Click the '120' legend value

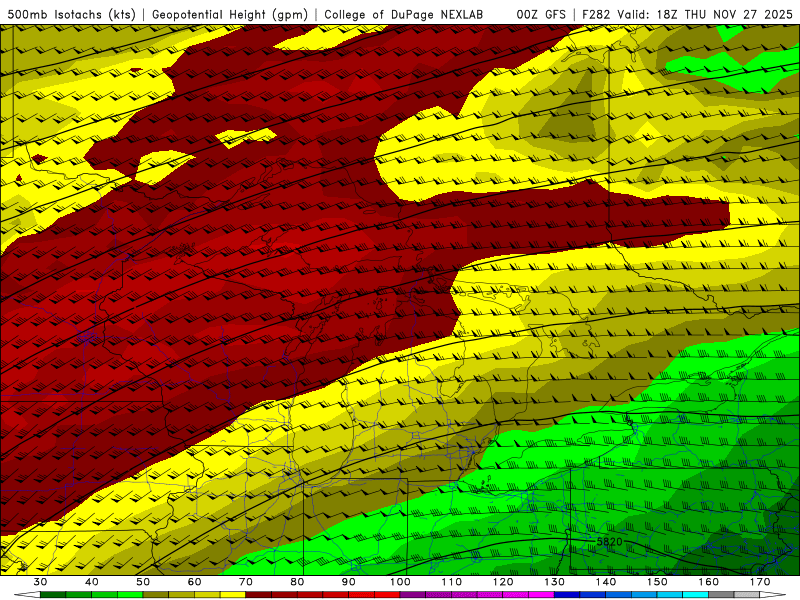tap(503, 582)
